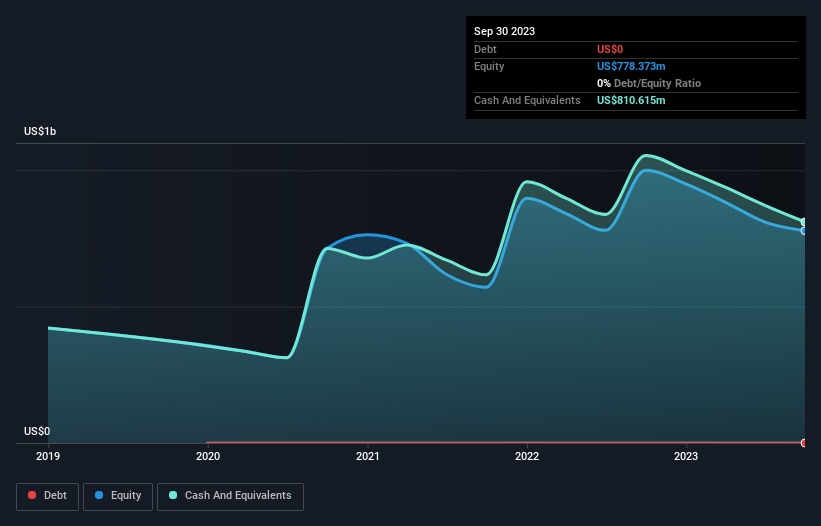Click the US$810.615m cash value
This screenshot has width=821, height=526.
pyautogui.click(x=631, y=100)
